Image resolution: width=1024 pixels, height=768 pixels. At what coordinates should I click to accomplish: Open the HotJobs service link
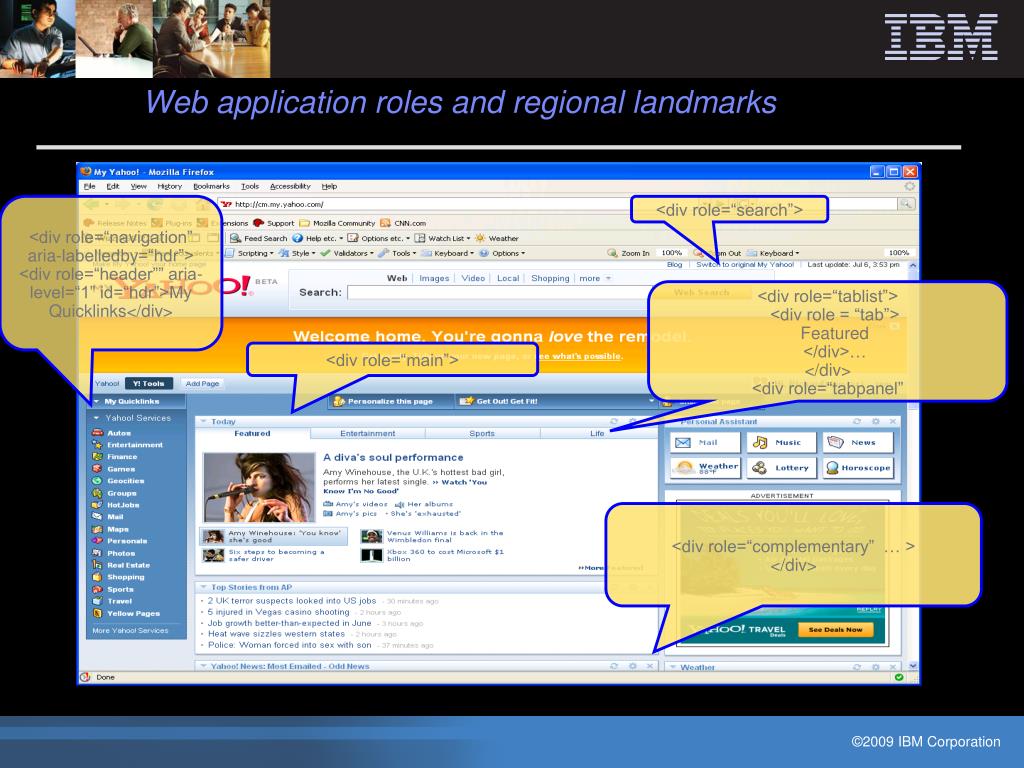point(123,505)
